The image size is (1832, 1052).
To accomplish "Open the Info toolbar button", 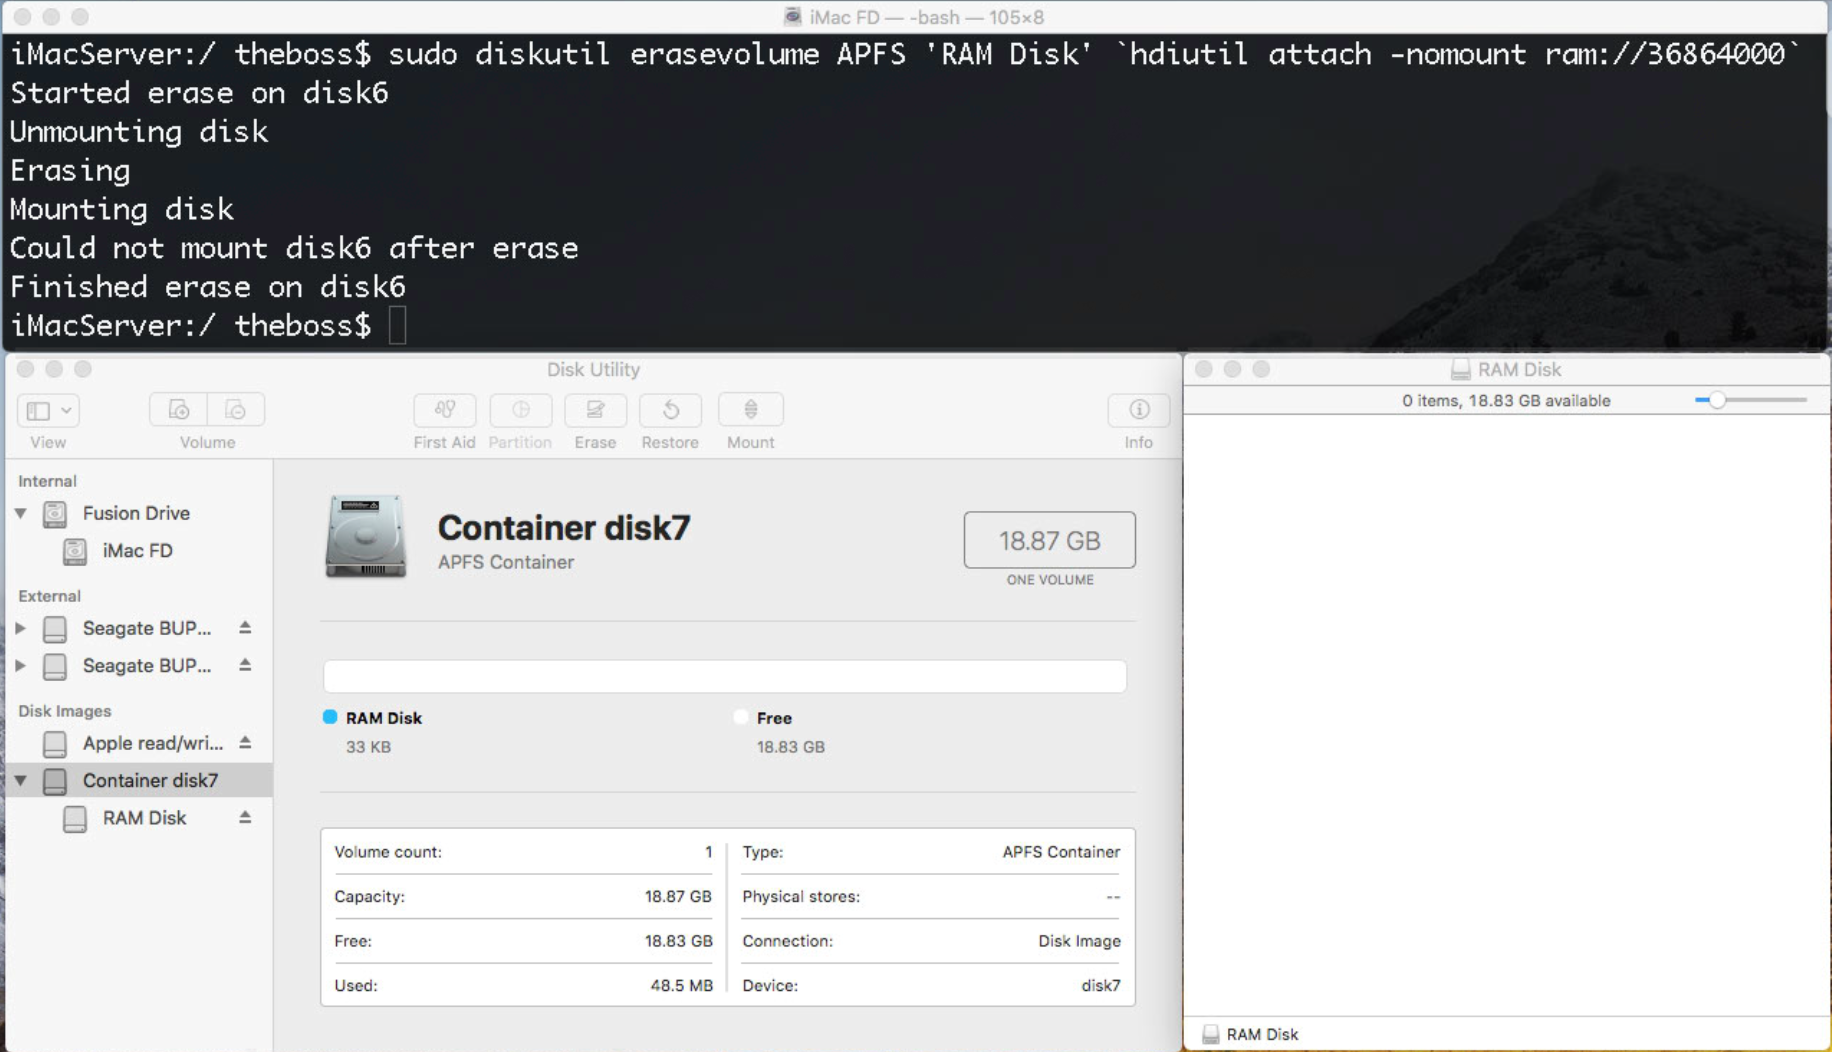I will (x=1138, y=410).
